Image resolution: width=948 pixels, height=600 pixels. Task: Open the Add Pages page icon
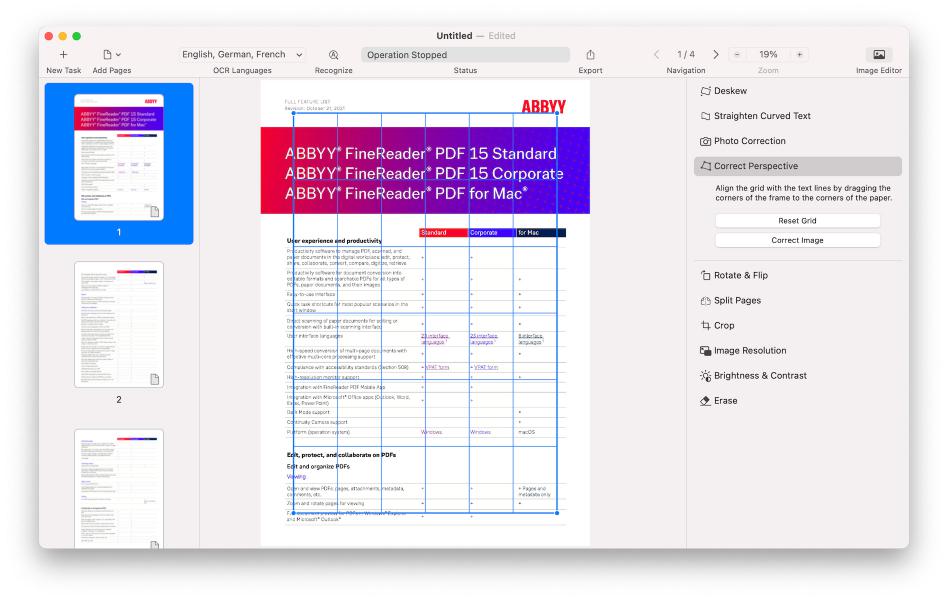pyautogui.click(x=107, y=54)
